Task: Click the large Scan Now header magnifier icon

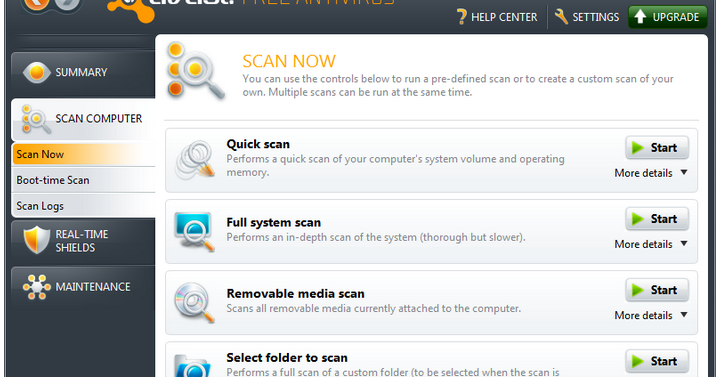Action: coord(195,72)
